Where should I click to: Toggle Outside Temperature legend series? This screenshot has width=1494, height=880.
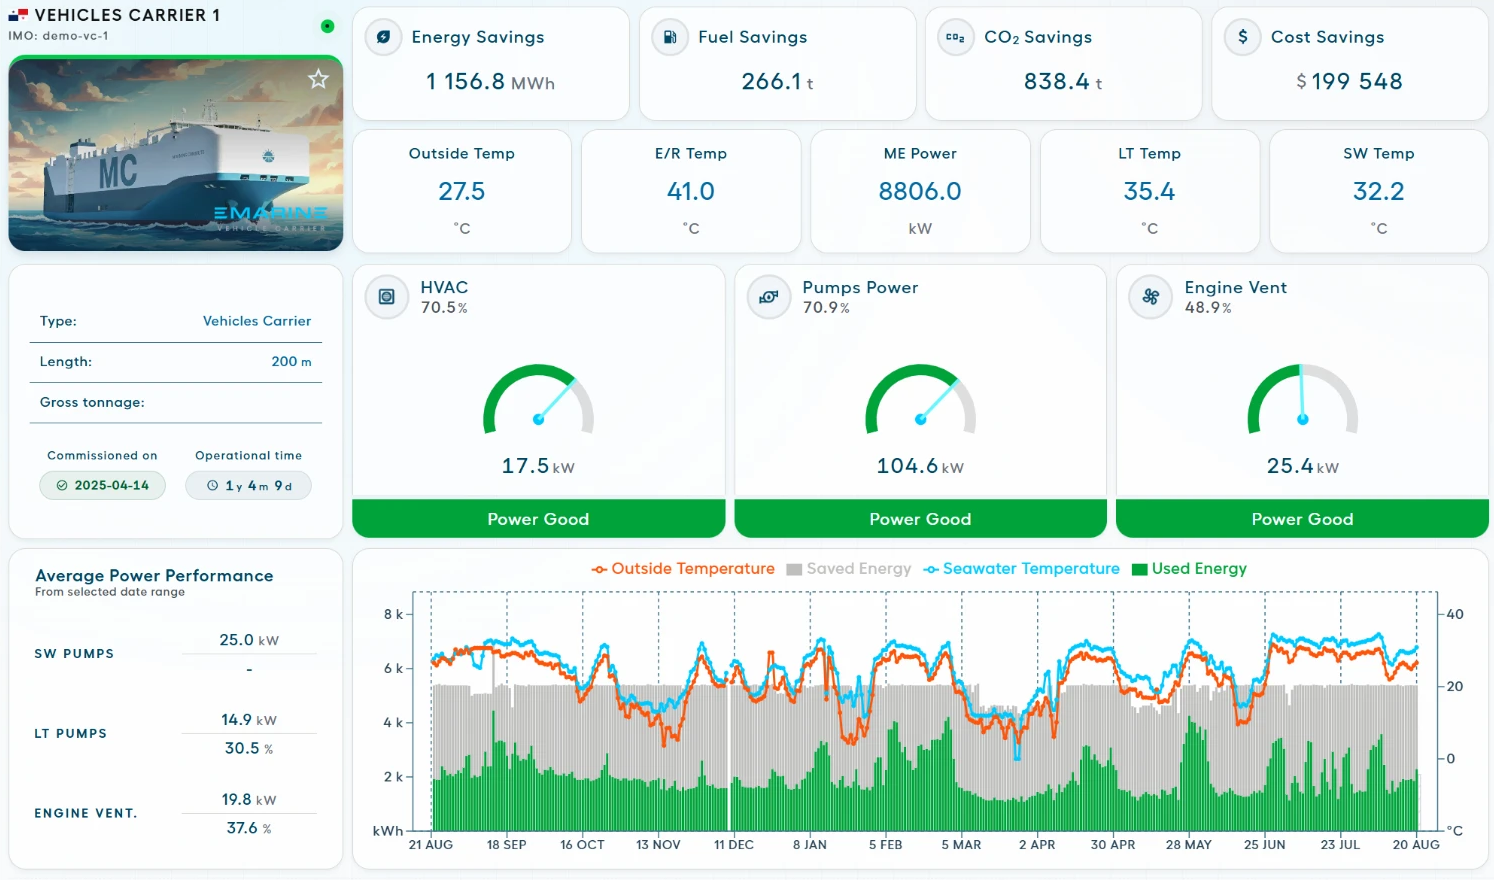[x=683, y=568]
